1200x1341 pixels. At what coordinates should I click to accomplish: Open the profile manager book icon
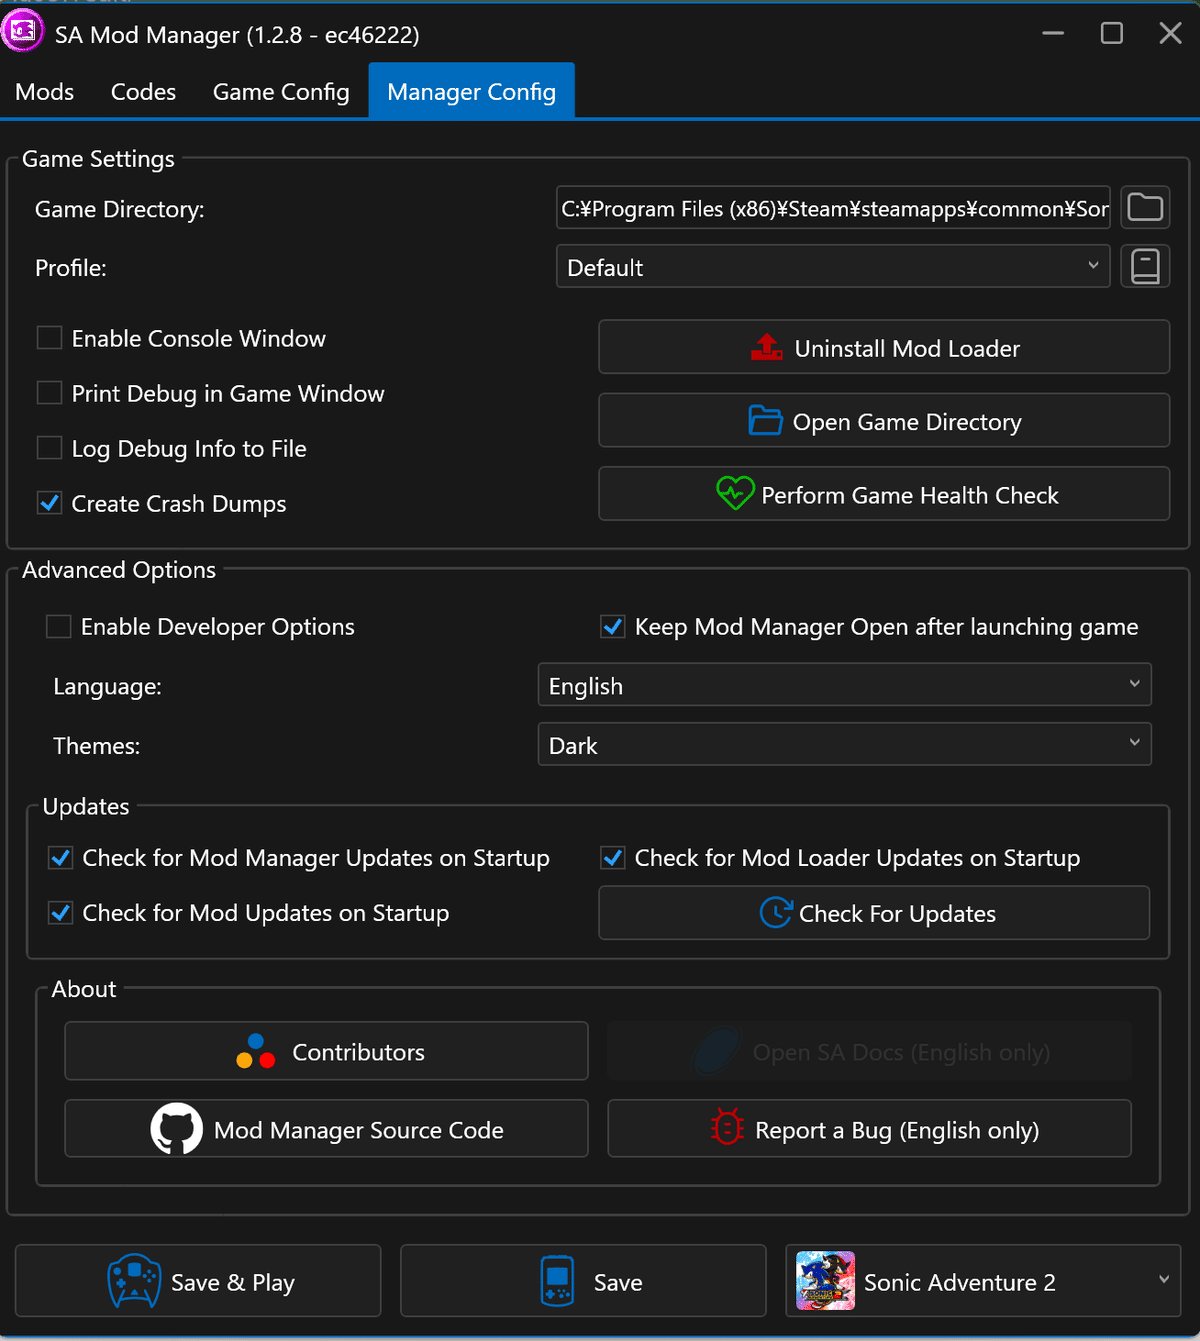(1145, 267)
